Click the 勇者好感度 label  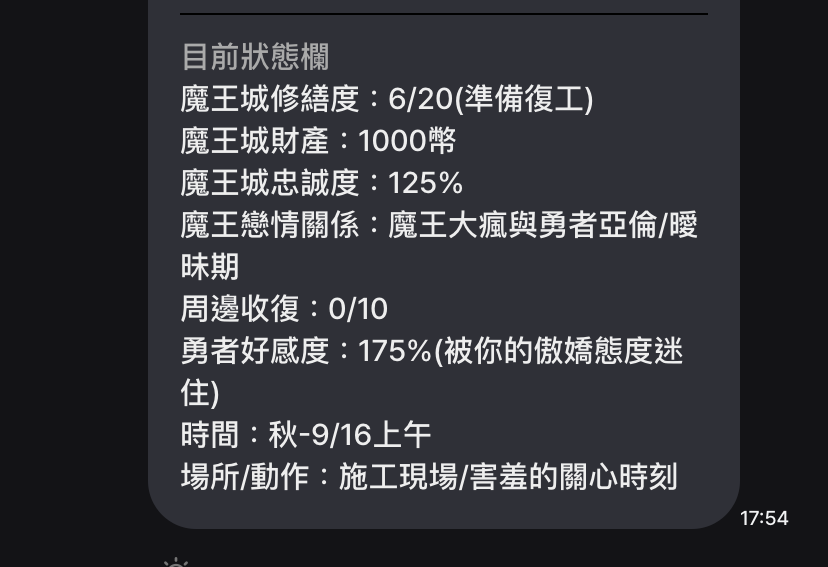255,351
